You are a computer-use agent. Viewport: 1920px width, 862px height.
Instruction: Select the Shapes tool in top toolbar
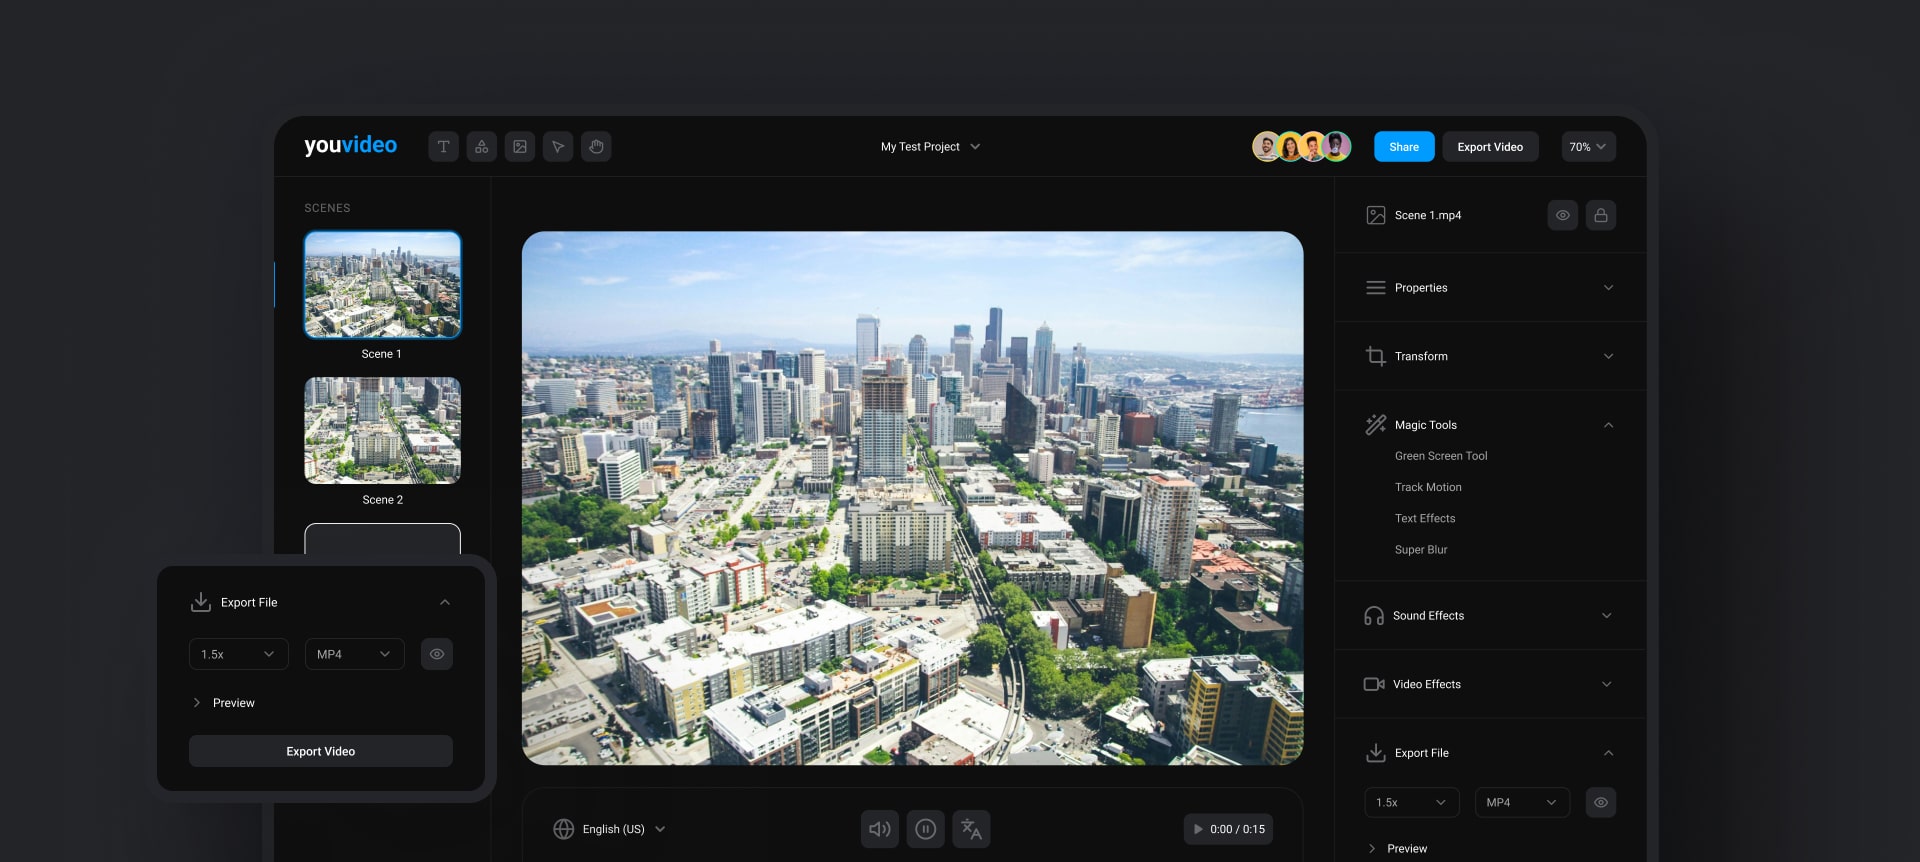click(x=481, y=146)
